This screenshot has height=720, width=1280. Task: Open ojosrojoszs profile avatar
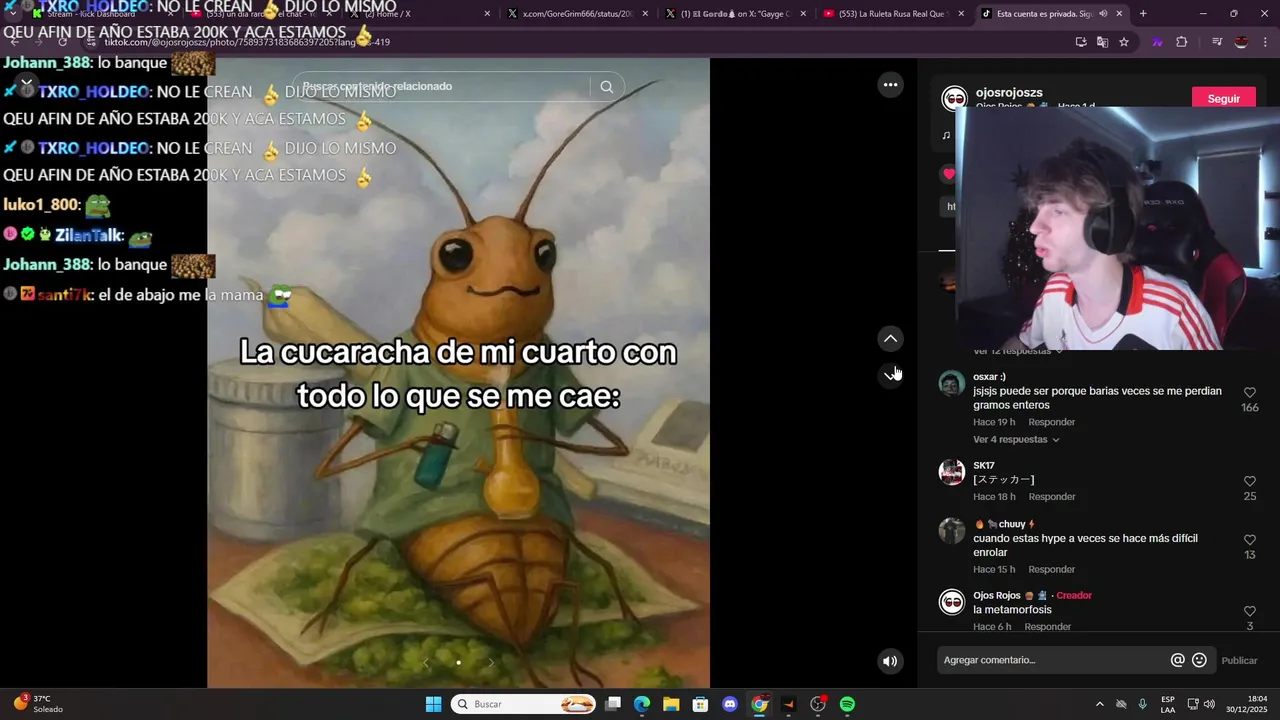954,98
